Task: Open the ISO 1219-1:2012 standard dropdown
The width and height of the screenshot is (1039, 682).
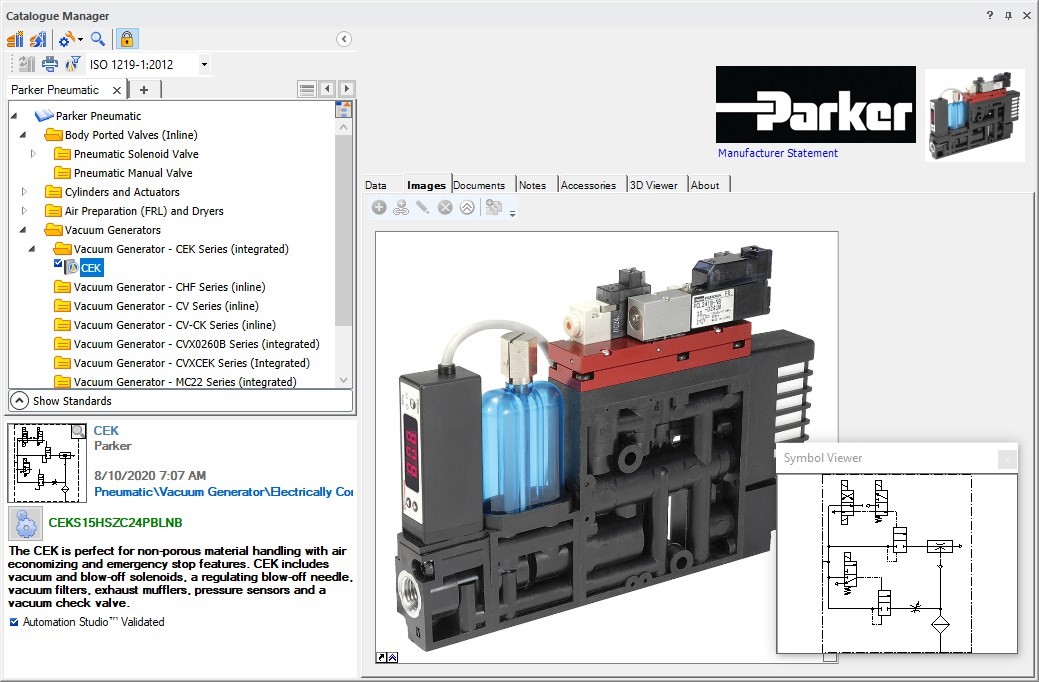Action: tap(204, 64)
